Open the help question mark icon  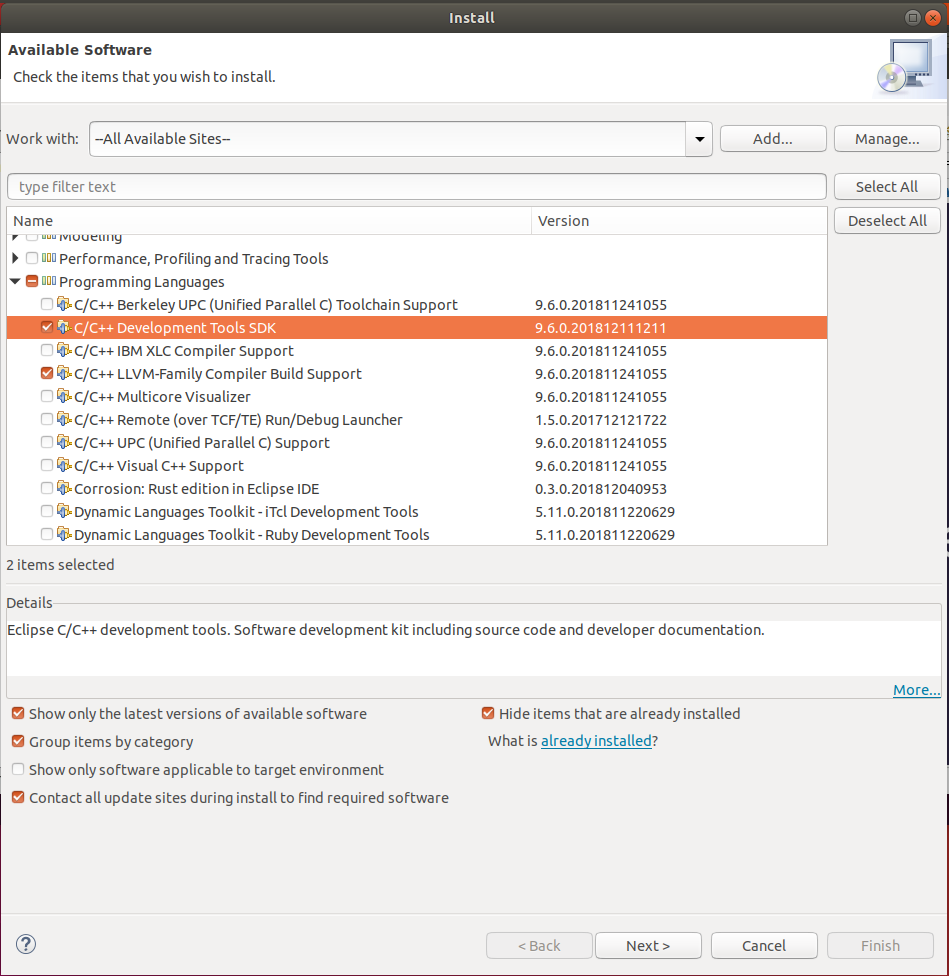[26, 944]
